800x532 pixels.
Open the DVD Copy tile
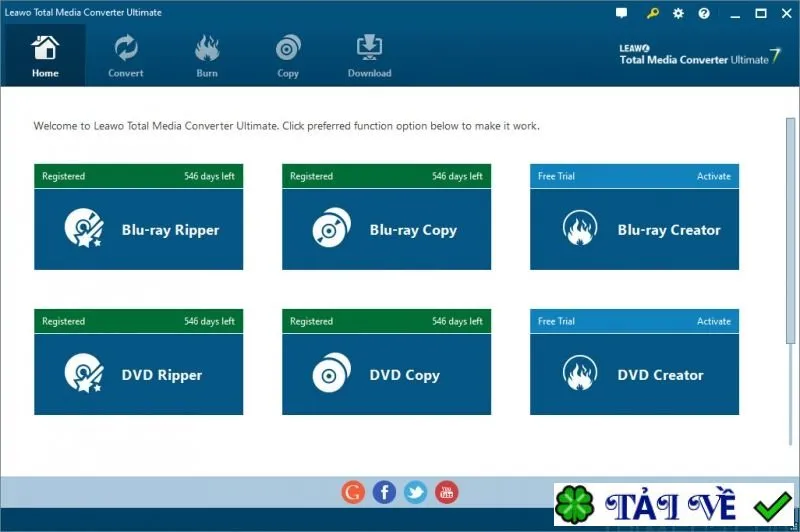386,374
